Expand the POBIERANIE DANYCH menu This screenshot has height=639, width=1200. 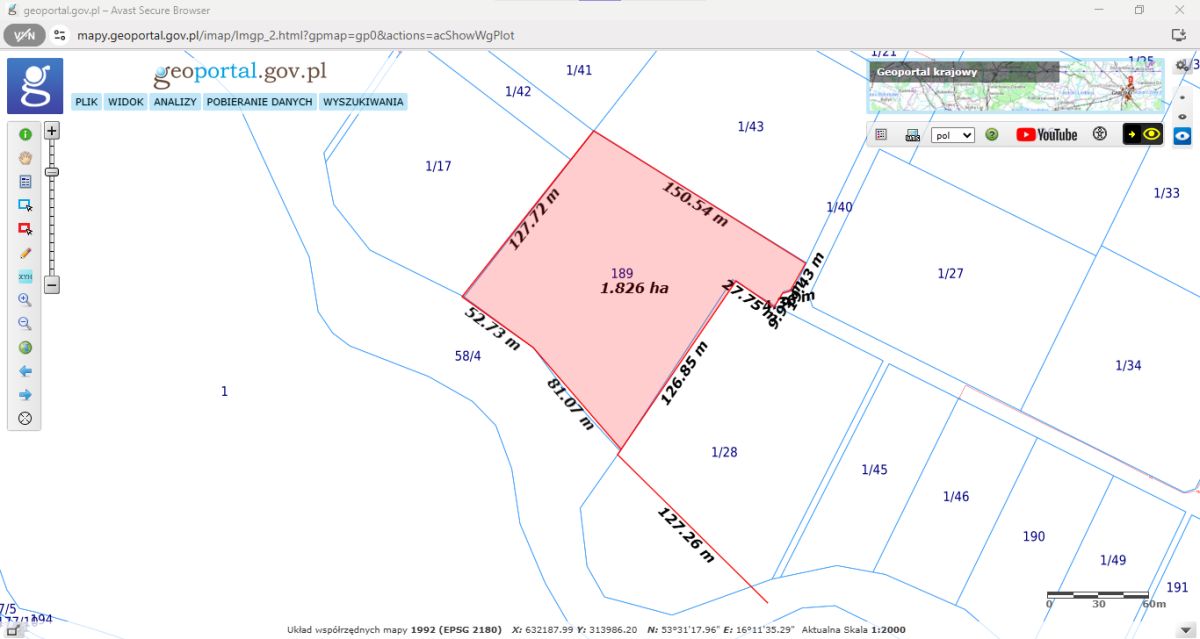(x=259, y=102)
